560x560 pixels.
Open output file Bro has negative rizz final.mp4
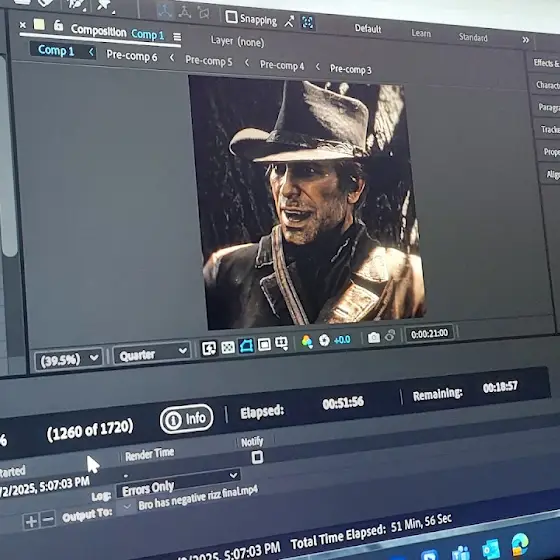198,496
